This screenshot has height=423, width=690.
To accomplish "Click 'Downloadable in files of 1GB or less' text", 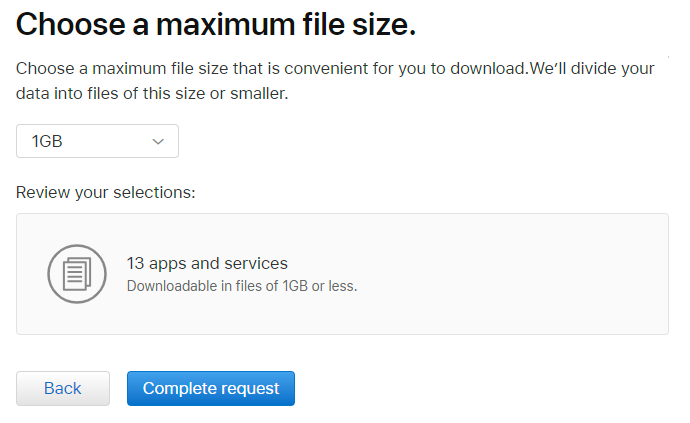I will click(x=242, y=286).
